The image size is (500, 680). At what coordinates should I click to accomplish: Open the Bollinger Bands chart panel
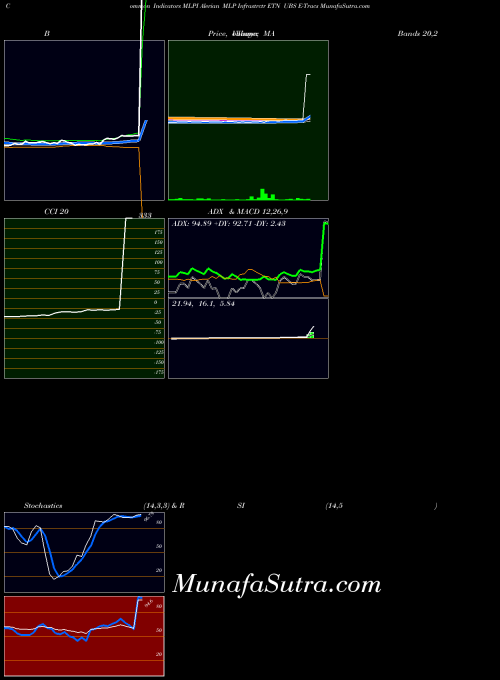point(85,121)
